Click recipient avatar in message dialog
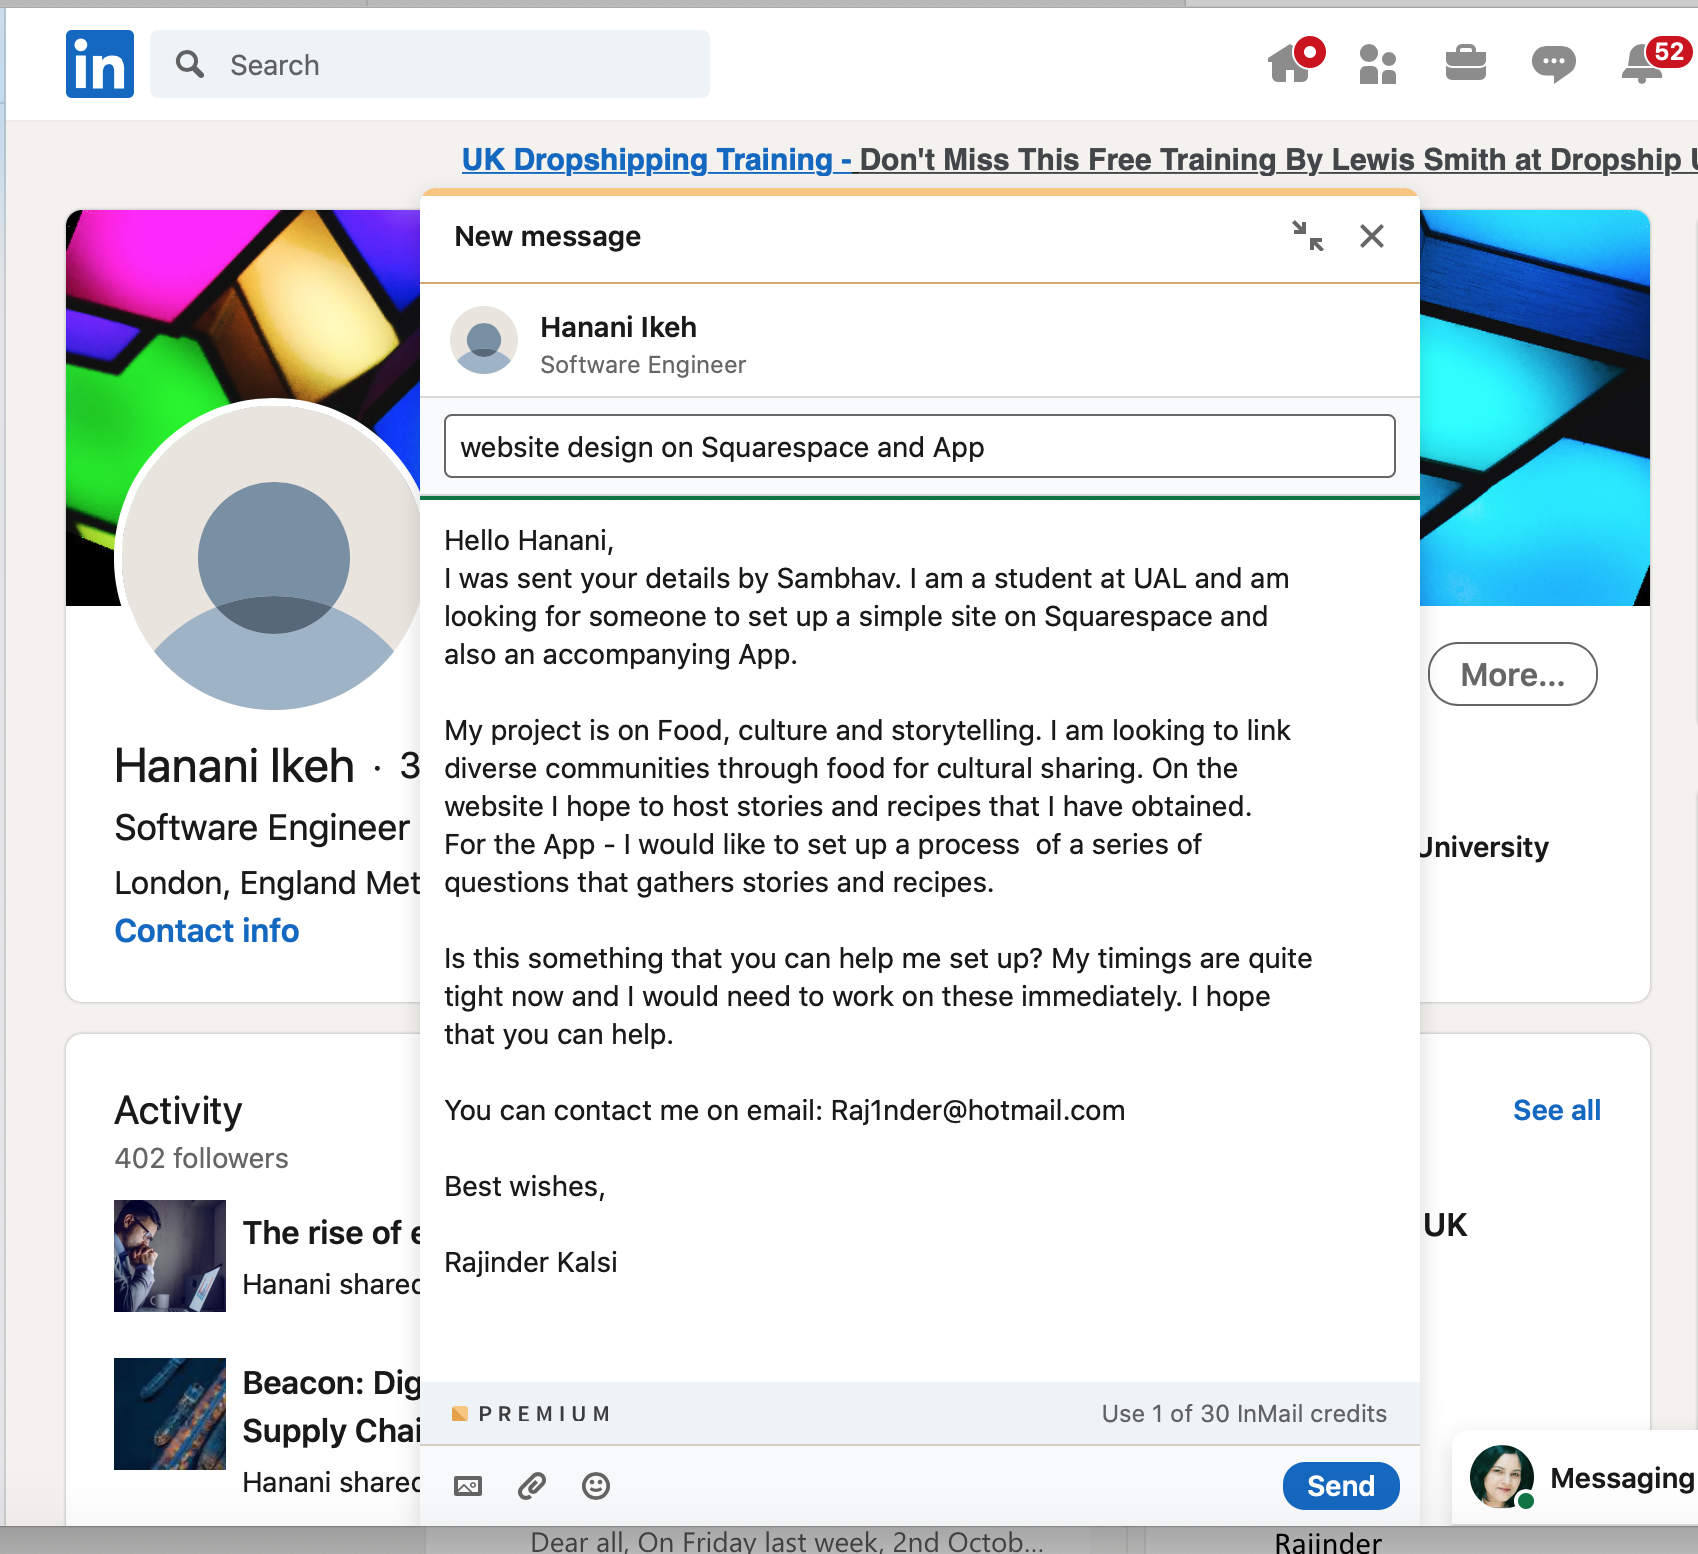This screenshot has height=1554, width=1698. coord(484,340)
